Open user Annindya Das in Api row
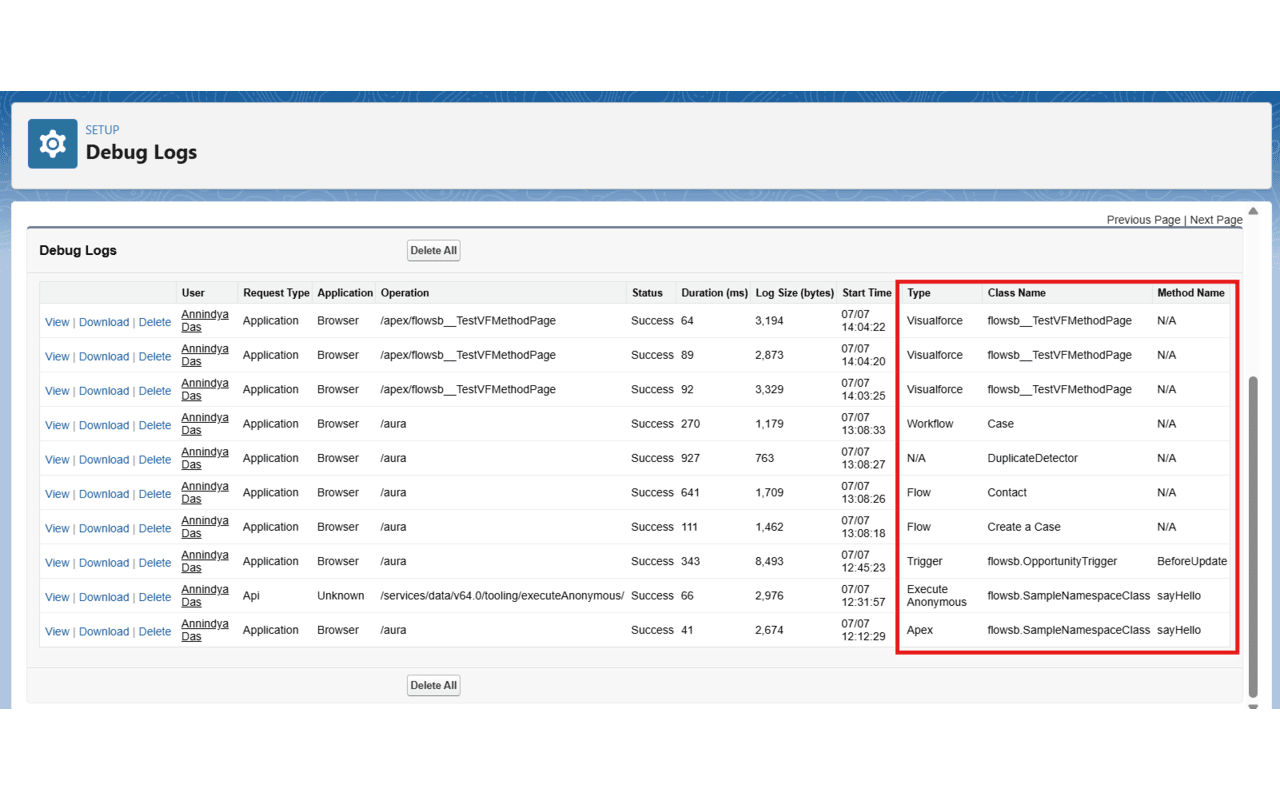 pos(205,596)
